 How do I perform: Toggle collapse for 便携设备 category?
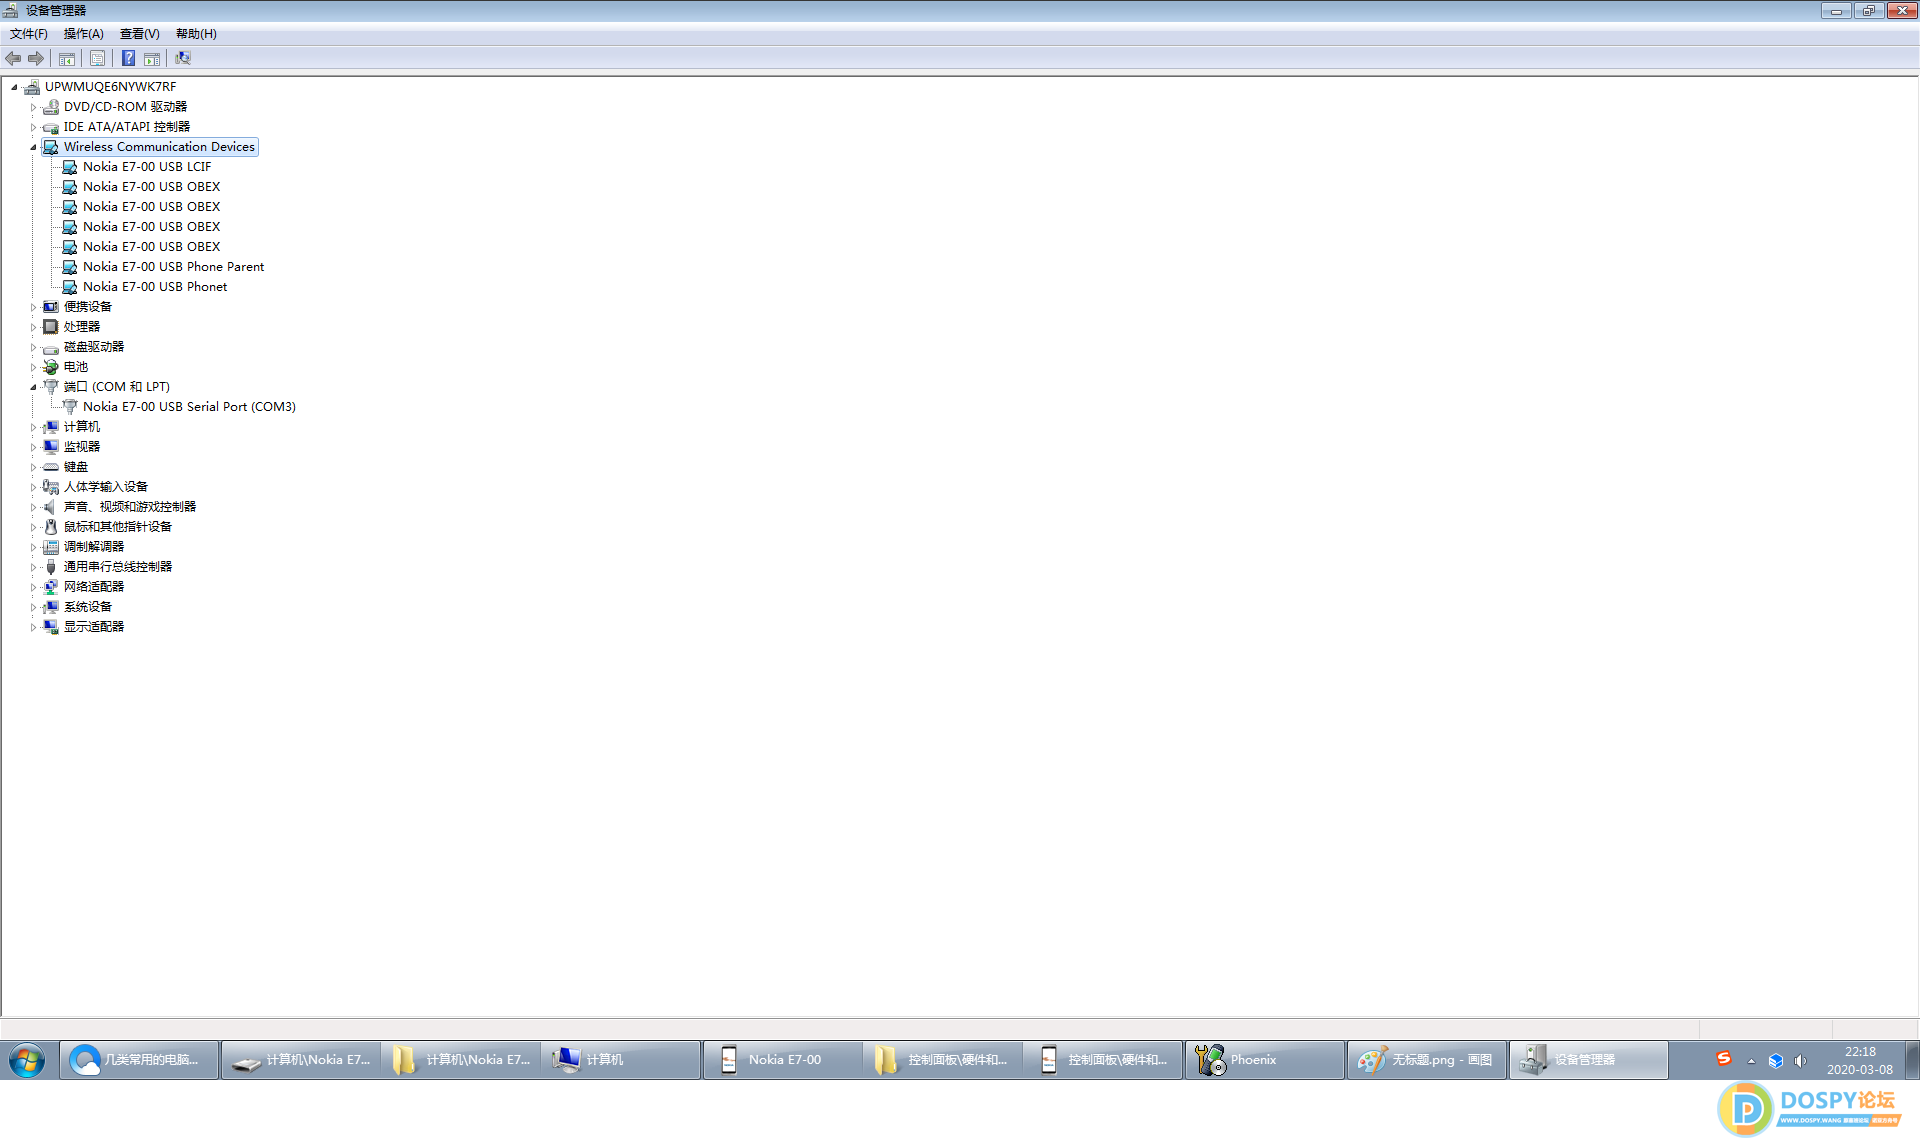pyautogui.click(x=30, y=306)
